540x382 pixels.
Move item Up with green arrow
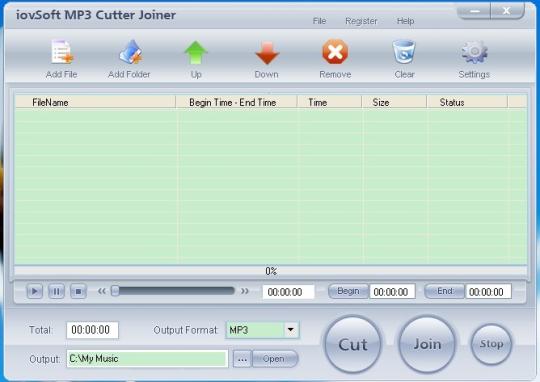(x=196, y=52)
